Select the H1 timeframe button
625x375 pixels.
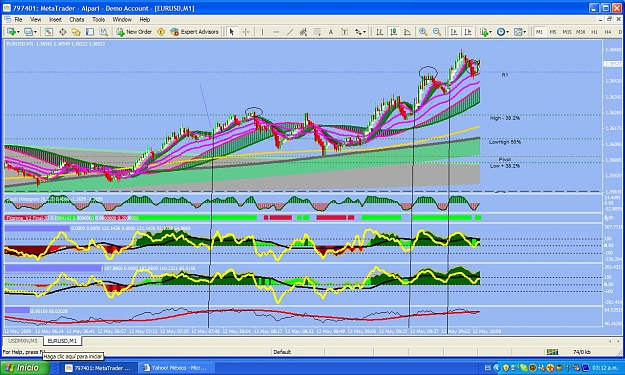(594, 32)
